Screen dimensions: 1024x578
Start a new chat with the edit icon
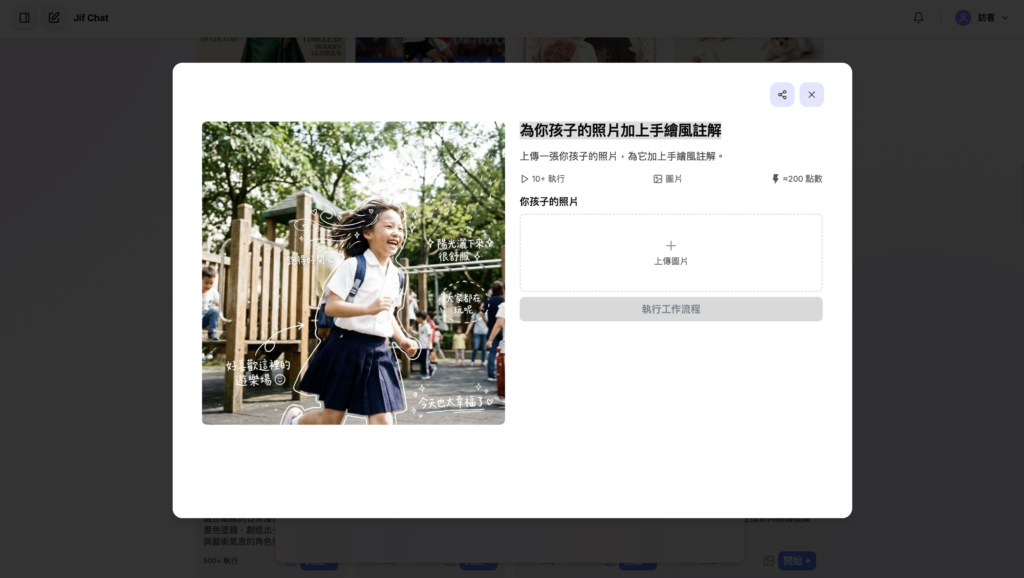click(54, 18)
